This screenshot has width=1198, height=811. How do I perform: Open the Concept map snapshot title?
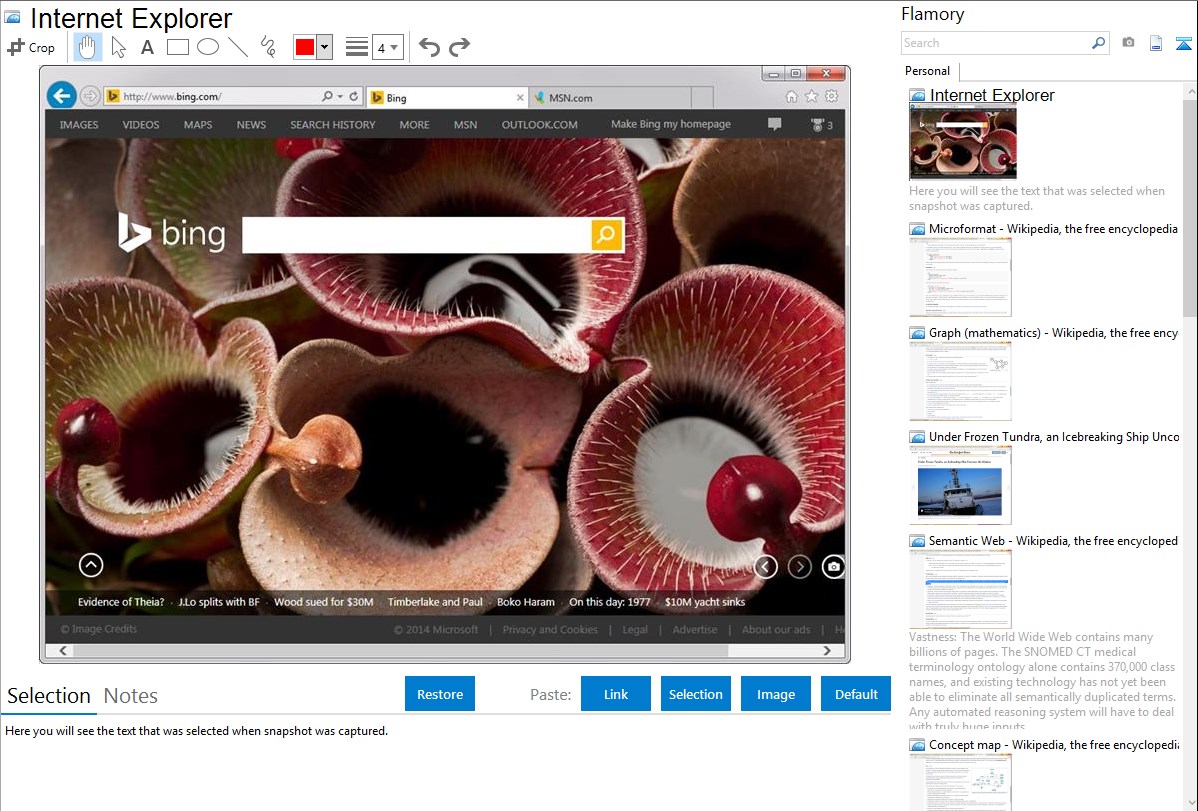1053,744
